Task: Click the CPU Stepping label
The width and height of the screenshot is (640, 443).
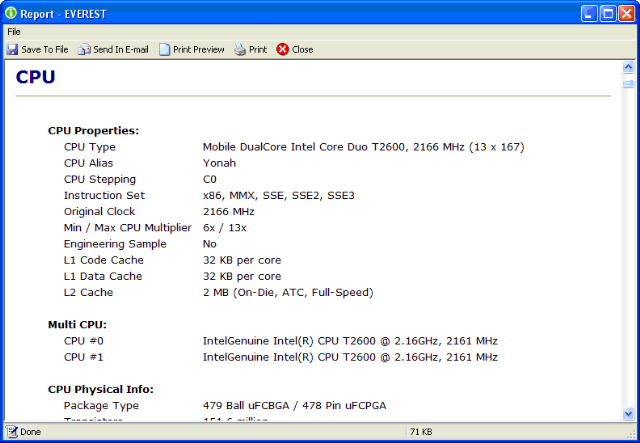Action: 100,179
